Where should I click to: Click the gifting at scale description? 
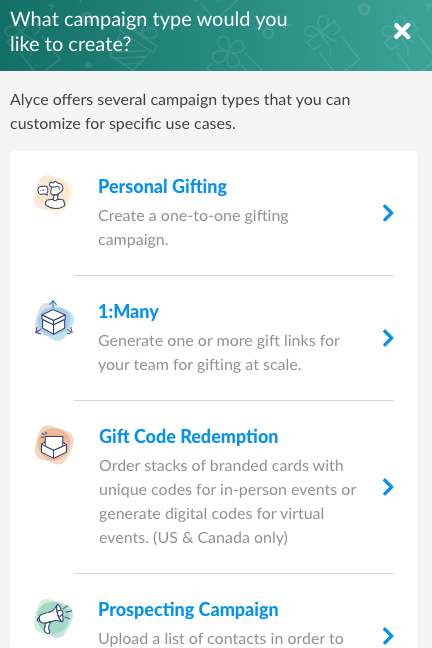[219, 353]
